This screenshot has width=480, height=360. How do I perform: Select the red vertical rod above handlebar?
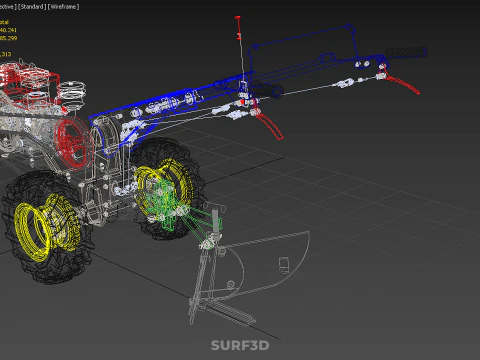tap(238, 28)
